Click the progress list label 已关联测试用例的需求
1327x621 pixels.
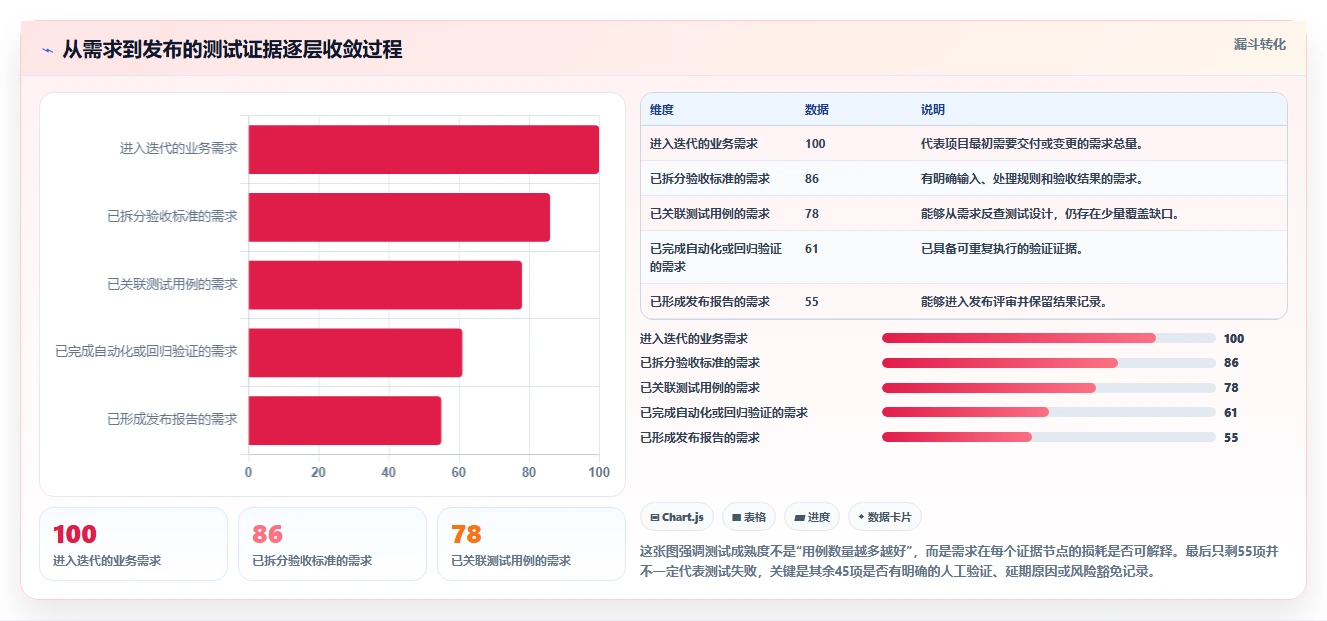click(700, 388)
